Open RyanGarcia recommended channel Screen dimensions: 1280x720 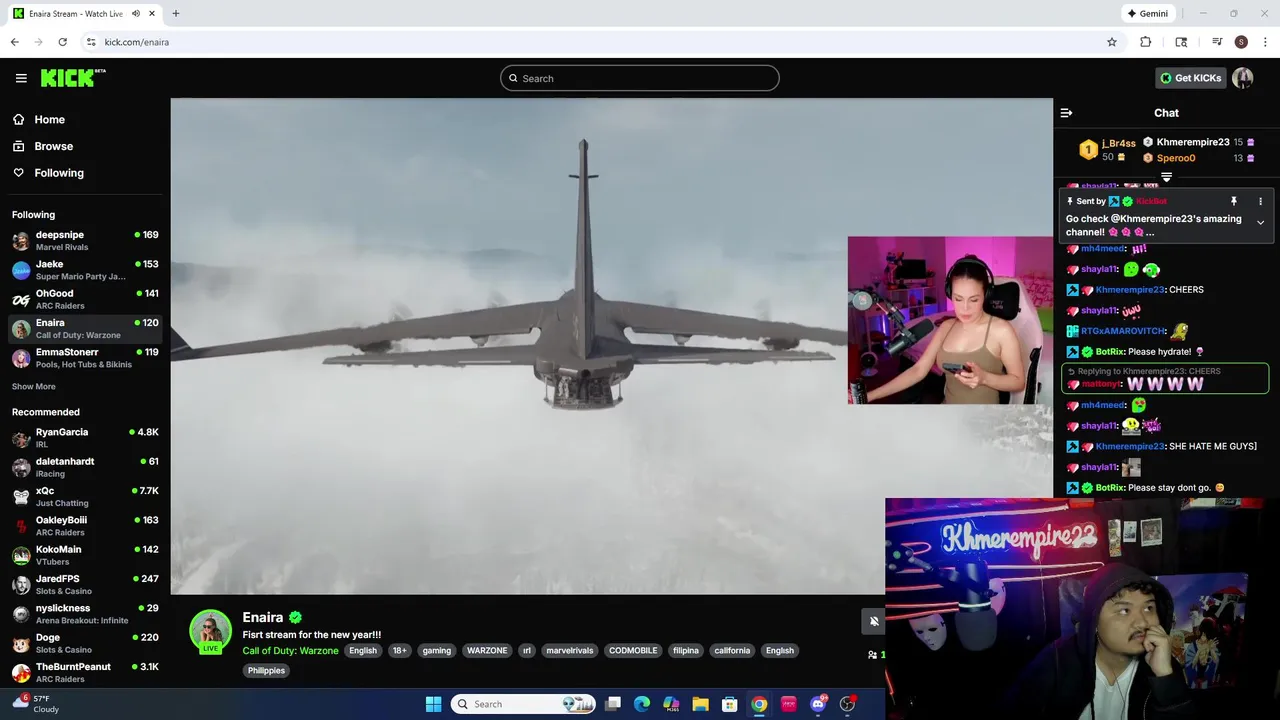[x=85, y=437]
